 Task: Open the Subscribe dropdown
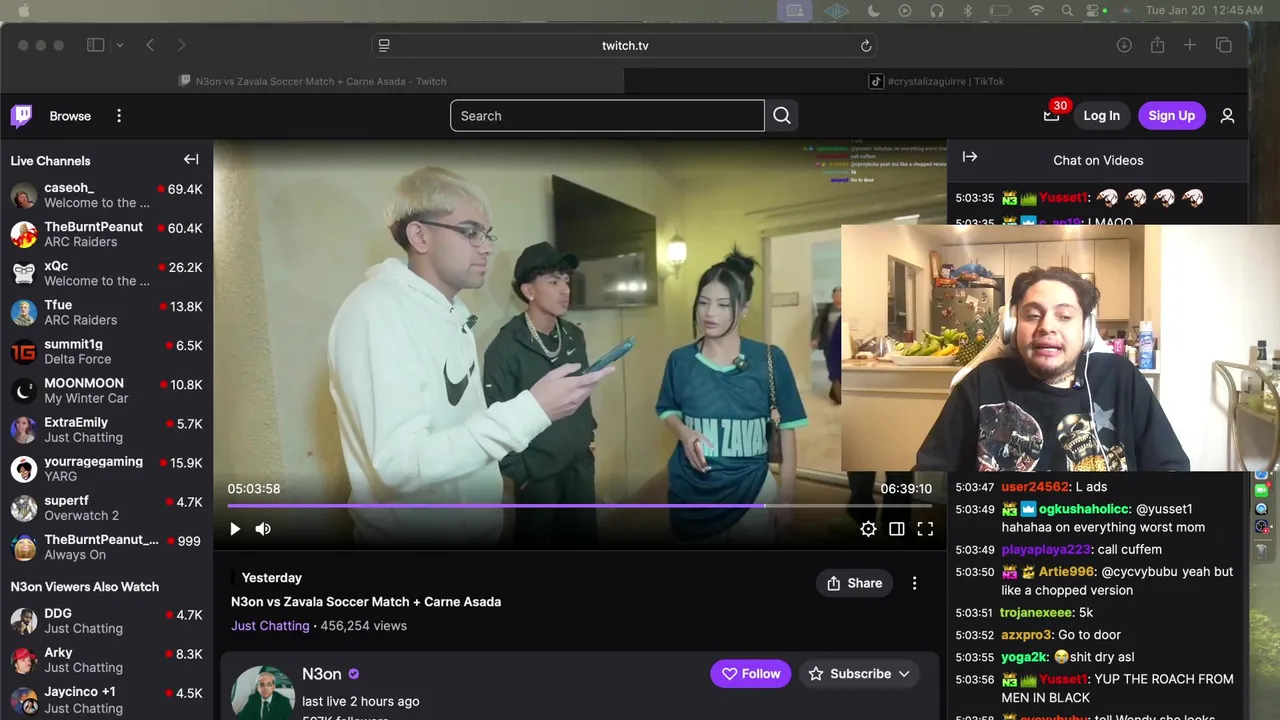click(861, 674)
